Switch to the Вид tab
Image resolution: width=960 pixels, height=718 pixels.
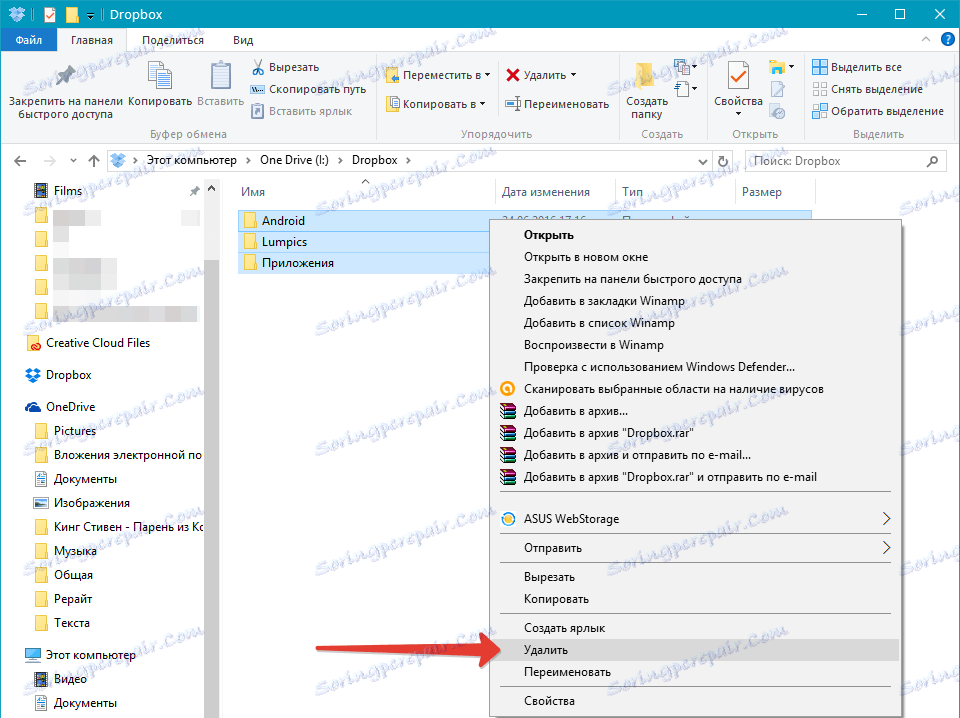(x=242, y=40)
